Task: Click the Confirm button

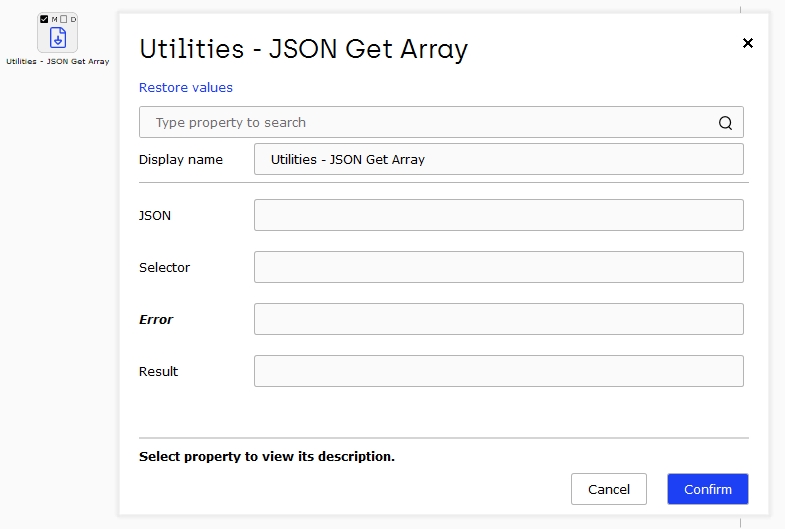Action: point(707,489)
